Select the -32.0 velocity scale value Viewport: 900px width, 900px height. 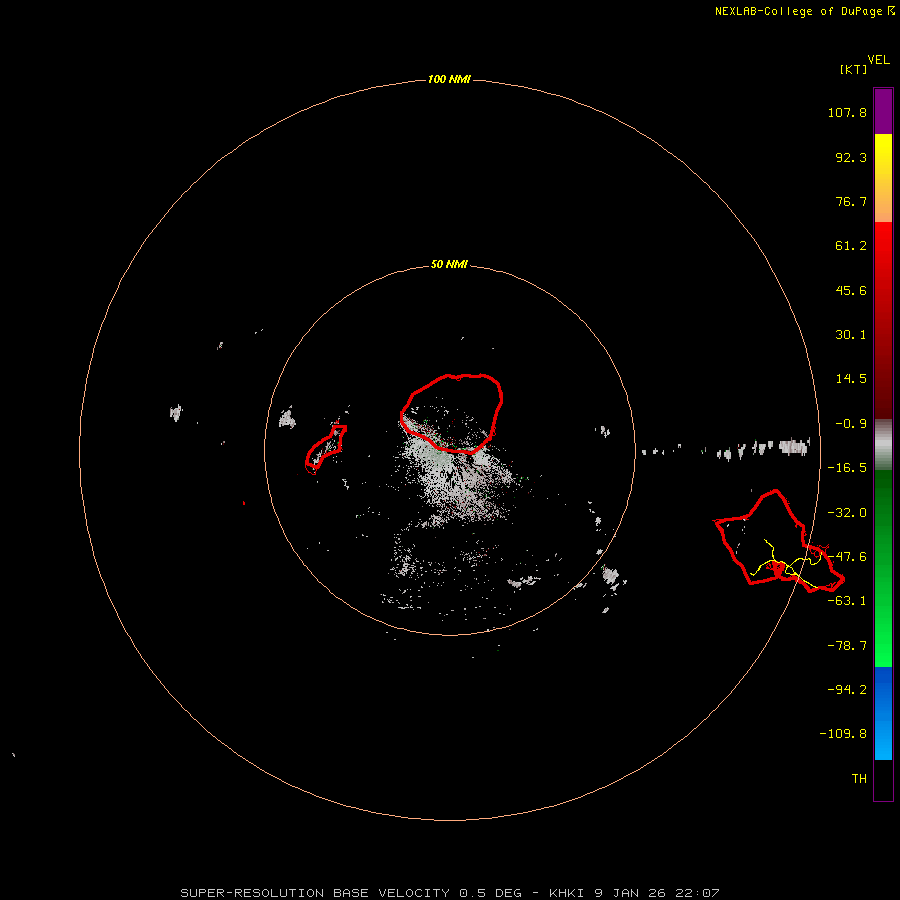click(x=847, y=513)
